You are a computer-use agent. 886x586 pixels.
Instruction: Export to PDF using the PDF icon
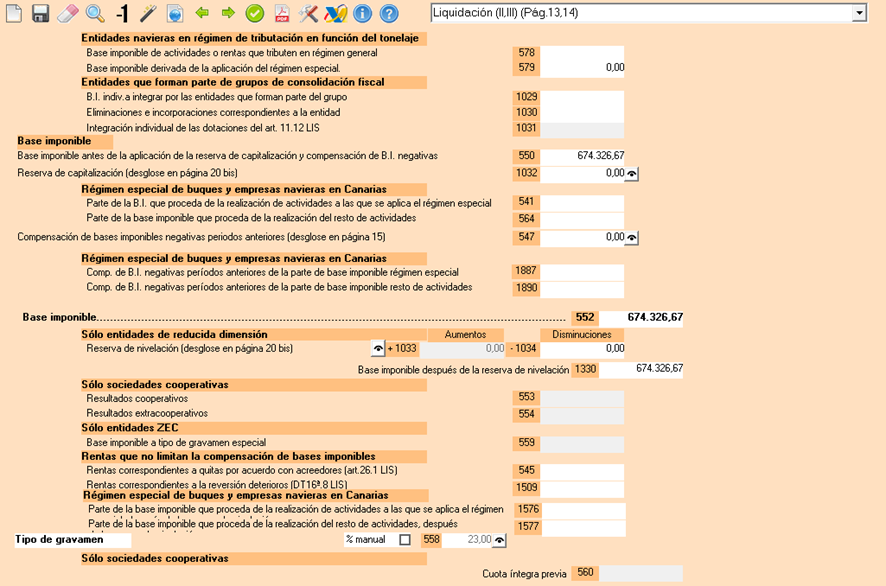coord(282,13)
